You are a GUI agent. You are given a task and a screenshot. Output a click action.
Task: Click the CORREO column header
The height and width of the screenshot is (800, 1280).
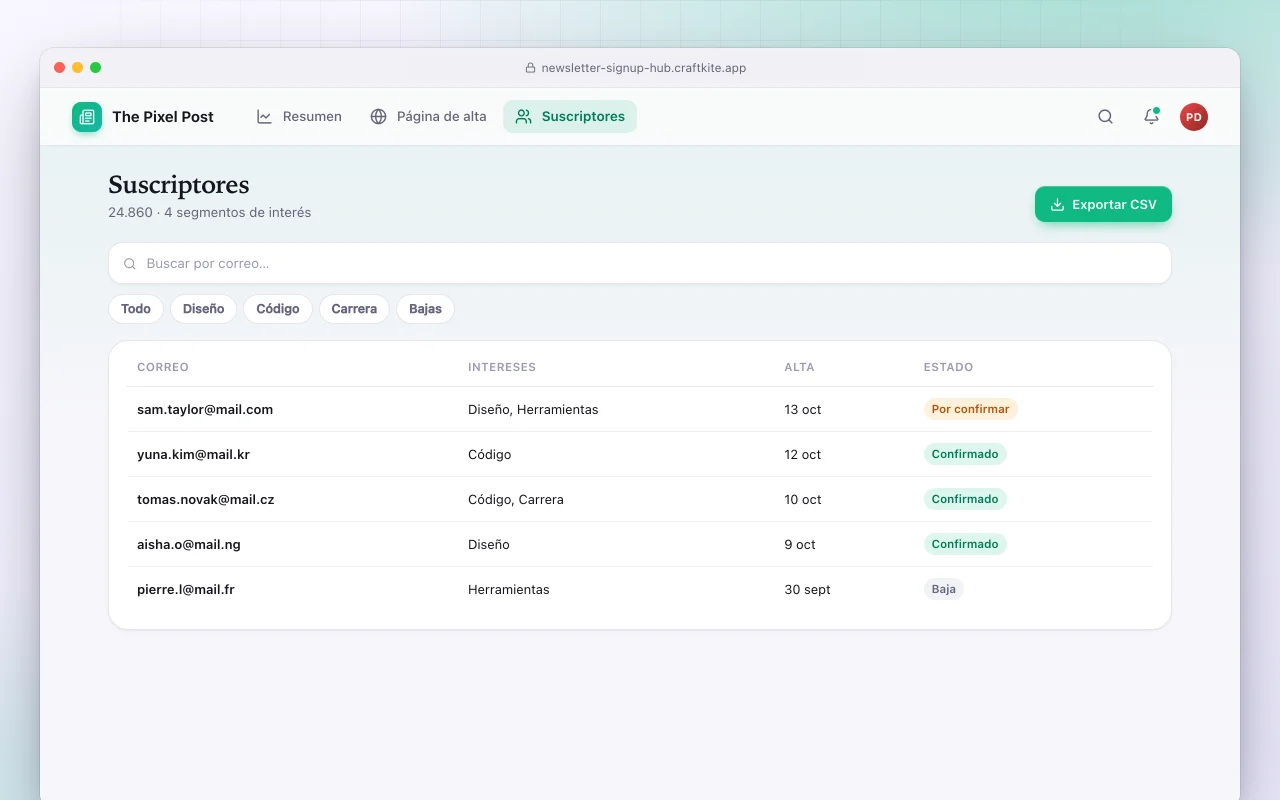click(x=163, y=367)
